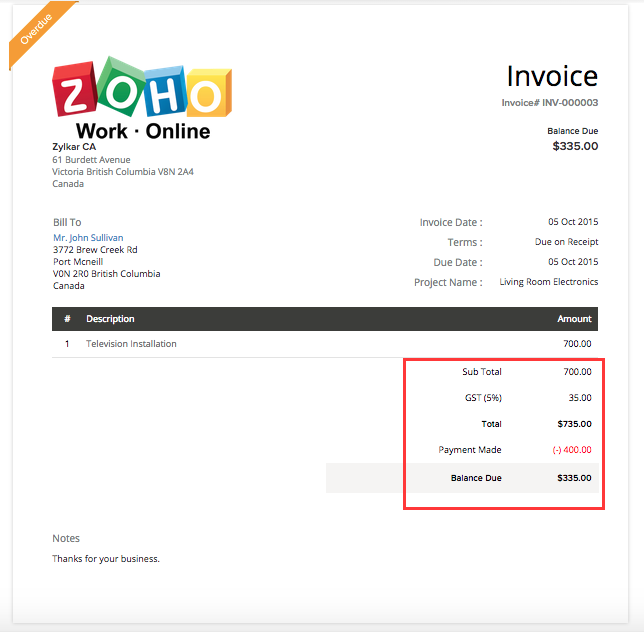Select Thanks for your business note

click(x=106, y=559)
